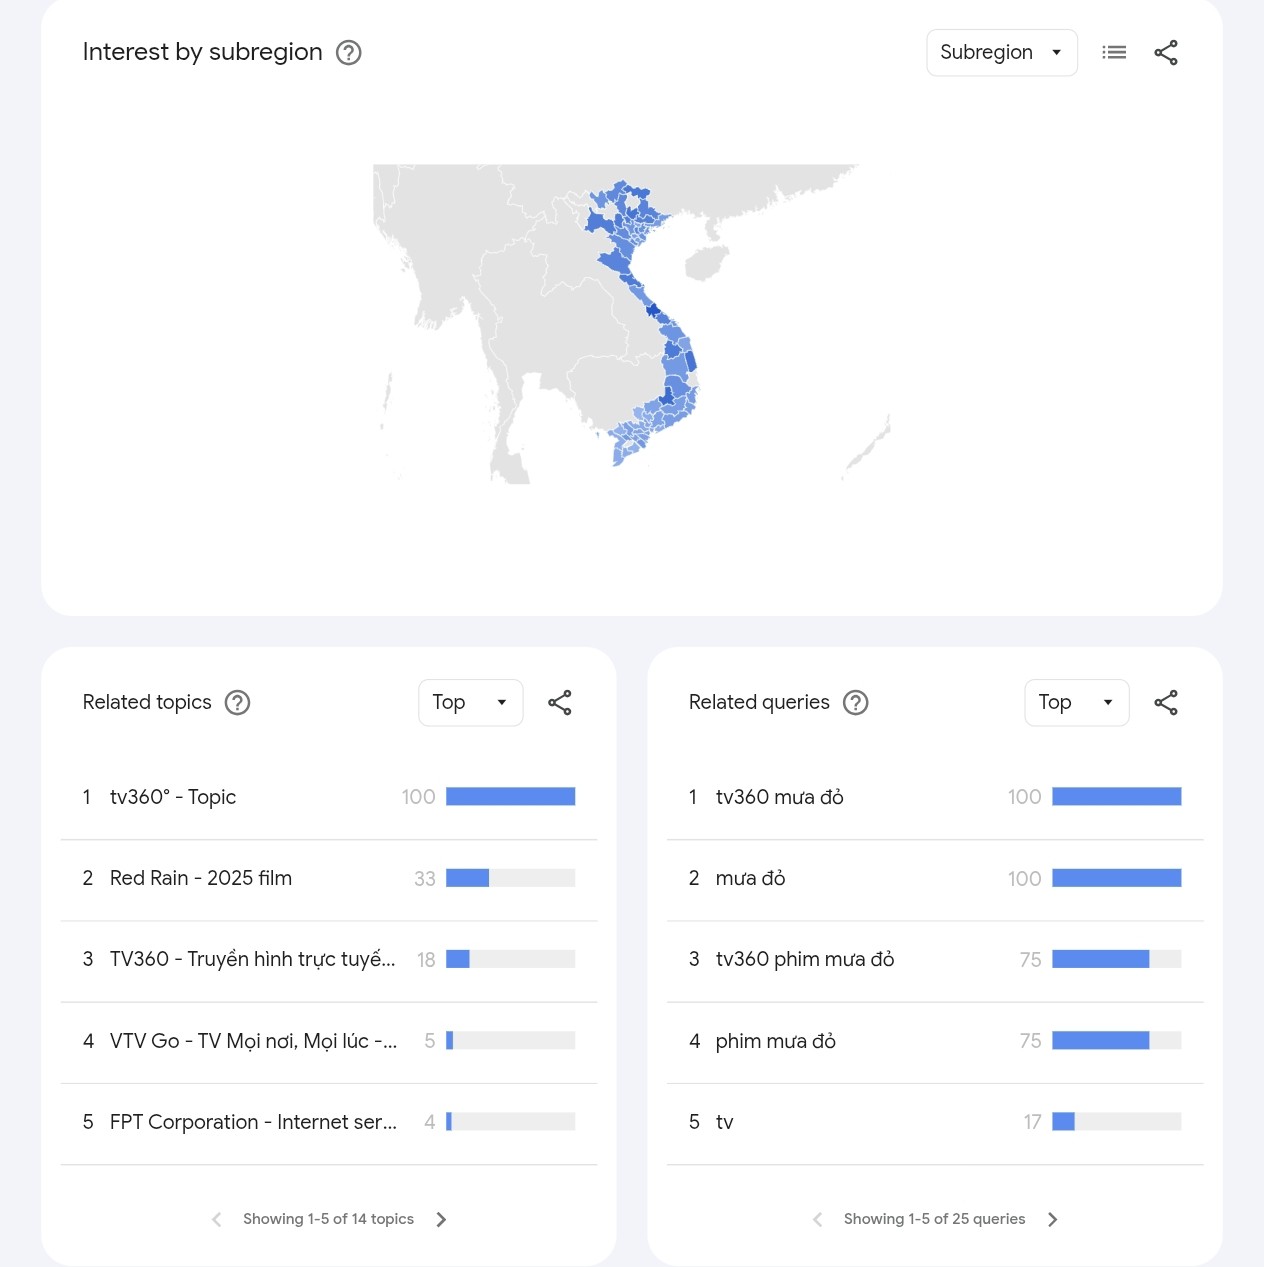Screen dimensions: 1264x1267
Task: Open the help icon next to Related queries
Action: pos(856,703)
